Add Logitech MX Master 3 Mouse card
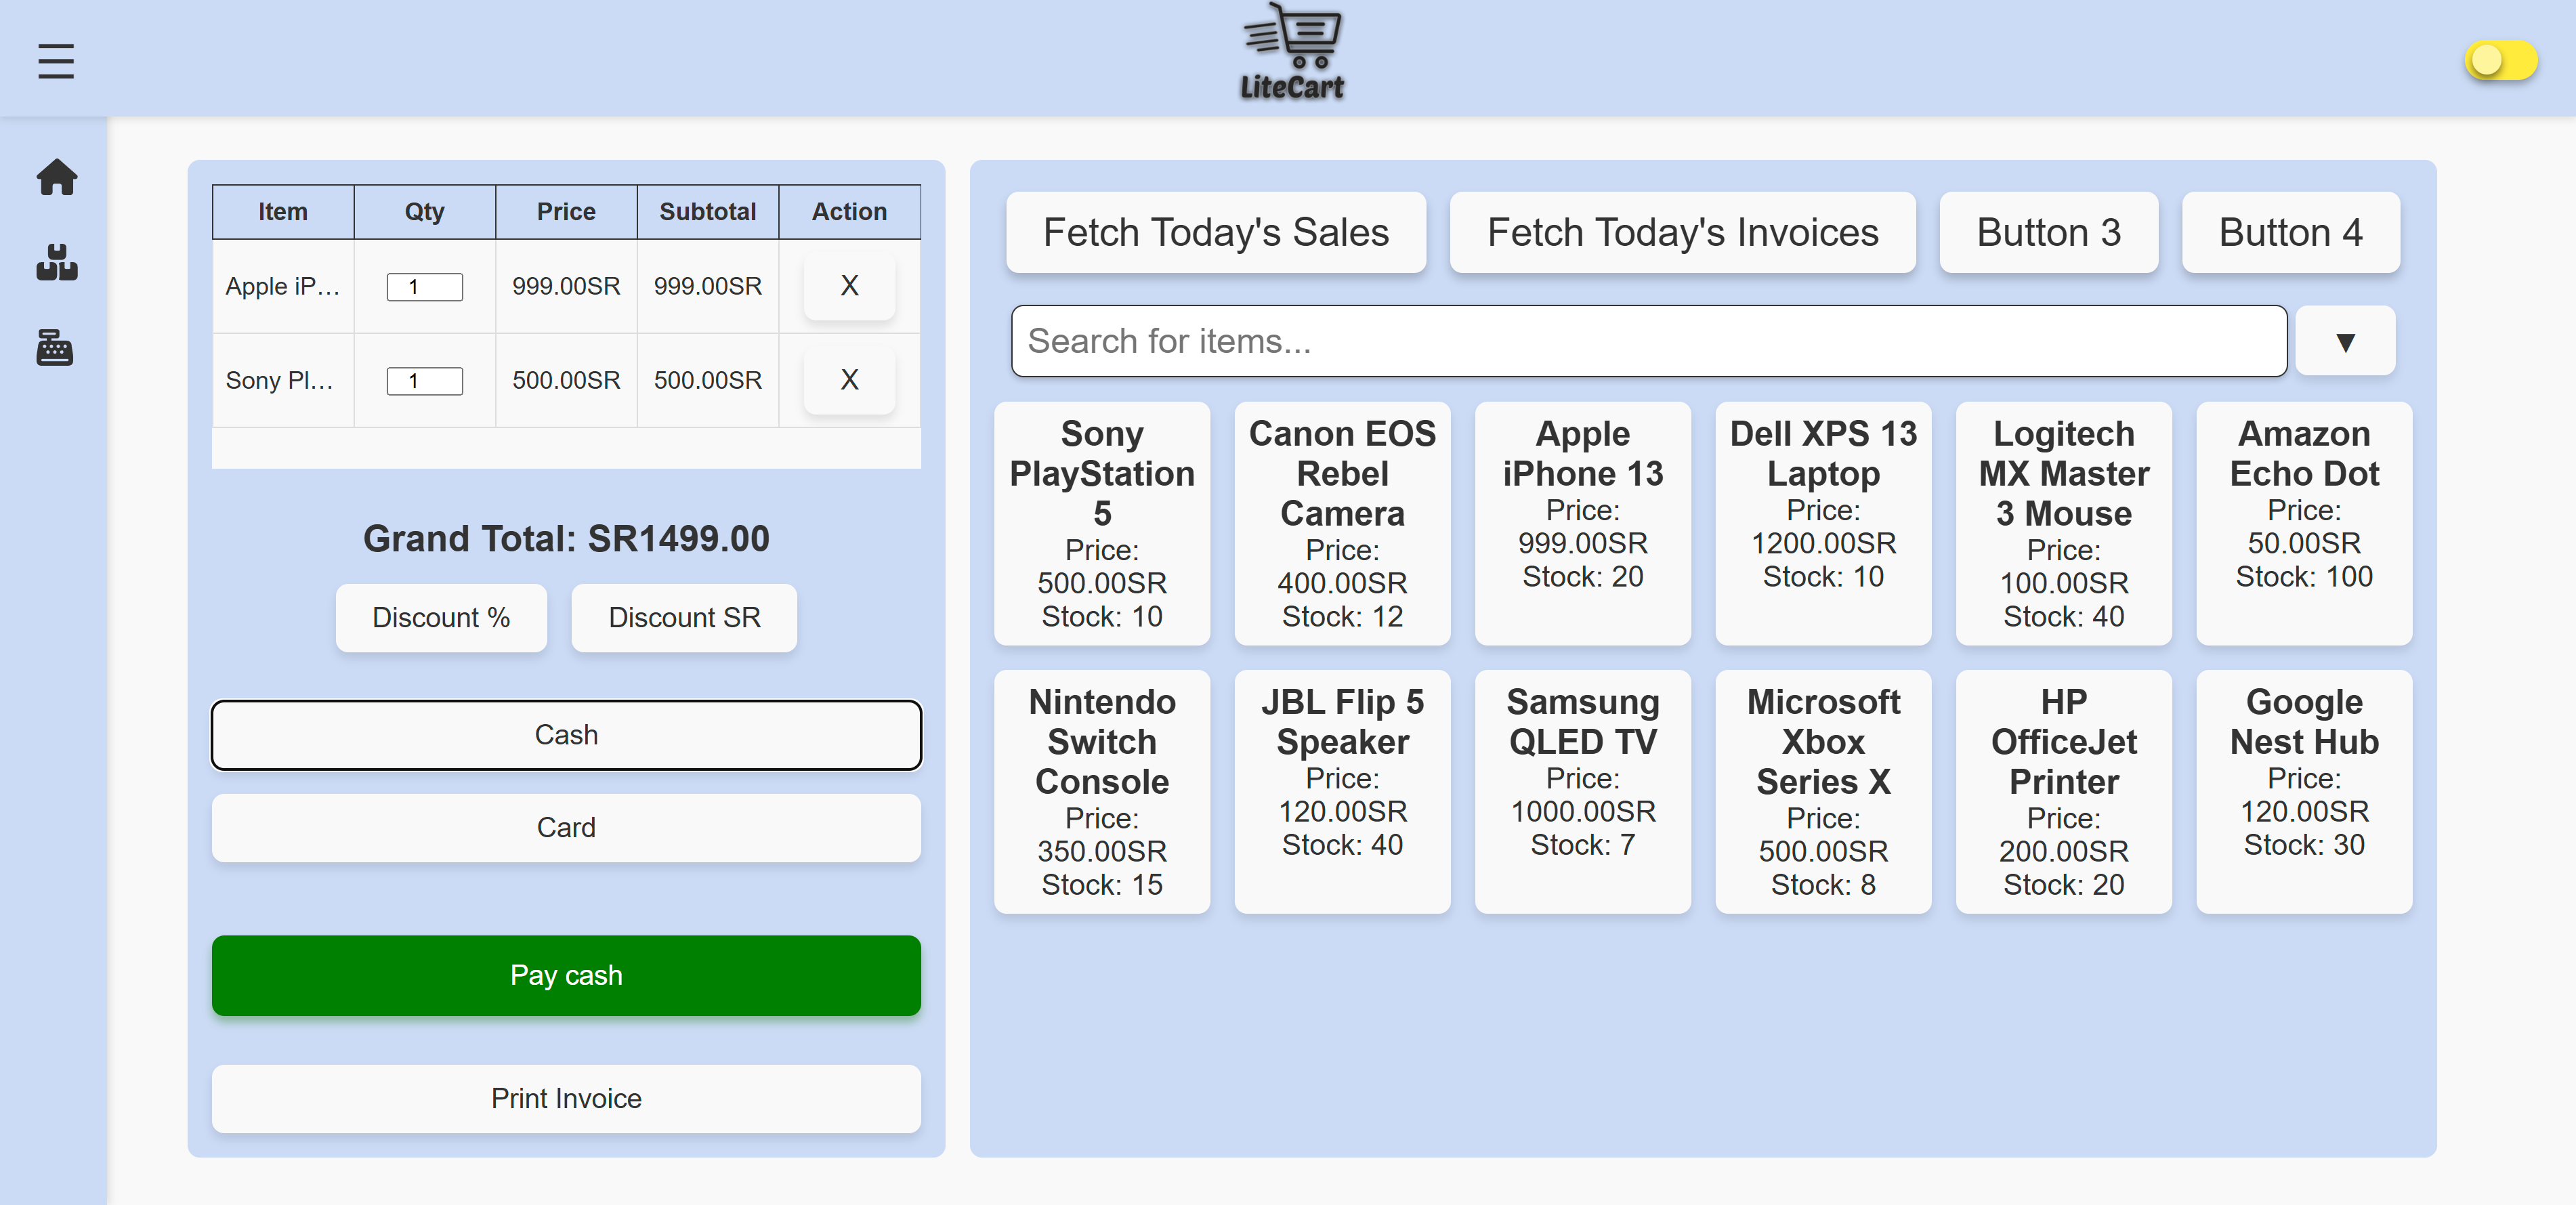The height and width of the screenshot is (1205, 2576). (2063, 524)
